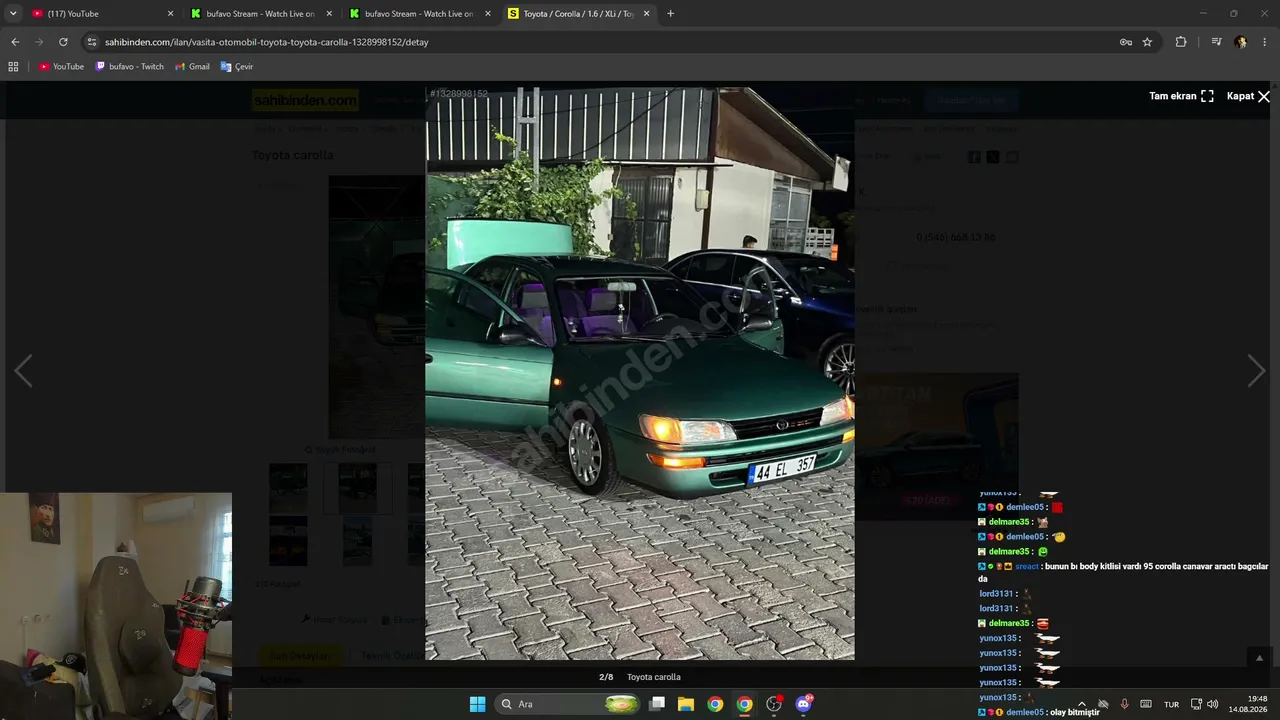This screenshot has width=1280, height=720.
Task: Open the network quick settings icon
Action: point(1196,704)
